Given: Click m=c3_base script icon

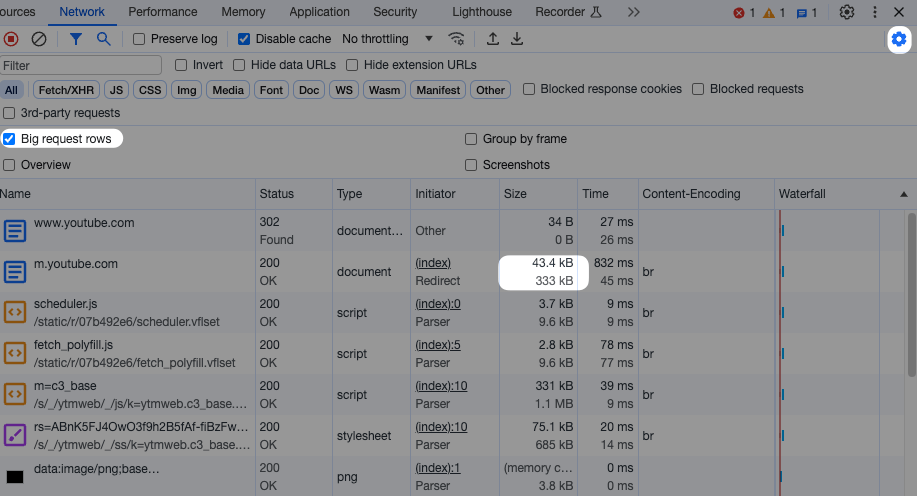Looking at the screenshot, I should (x=15, y=395).
